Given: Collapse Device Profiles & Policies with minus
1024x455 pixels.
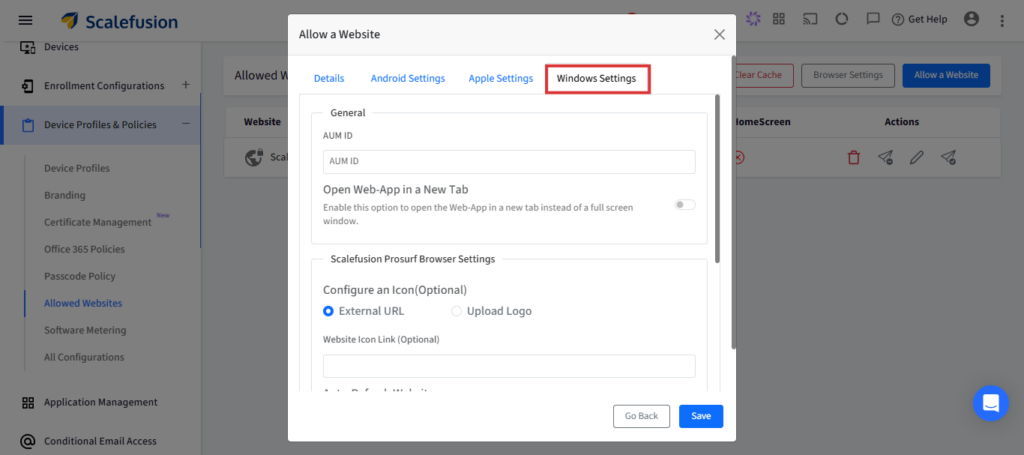Looking at the screenshot, I should [185, 124].
